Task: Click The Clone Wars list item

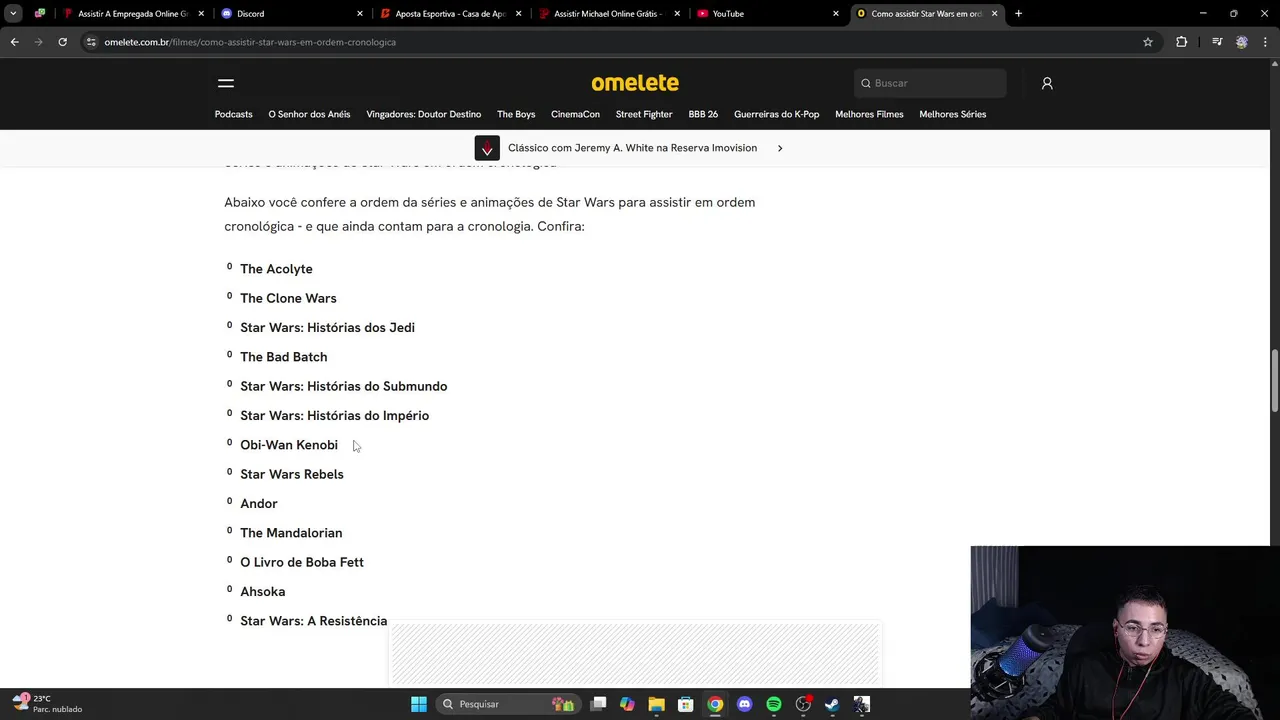Action: pos(288,298)
